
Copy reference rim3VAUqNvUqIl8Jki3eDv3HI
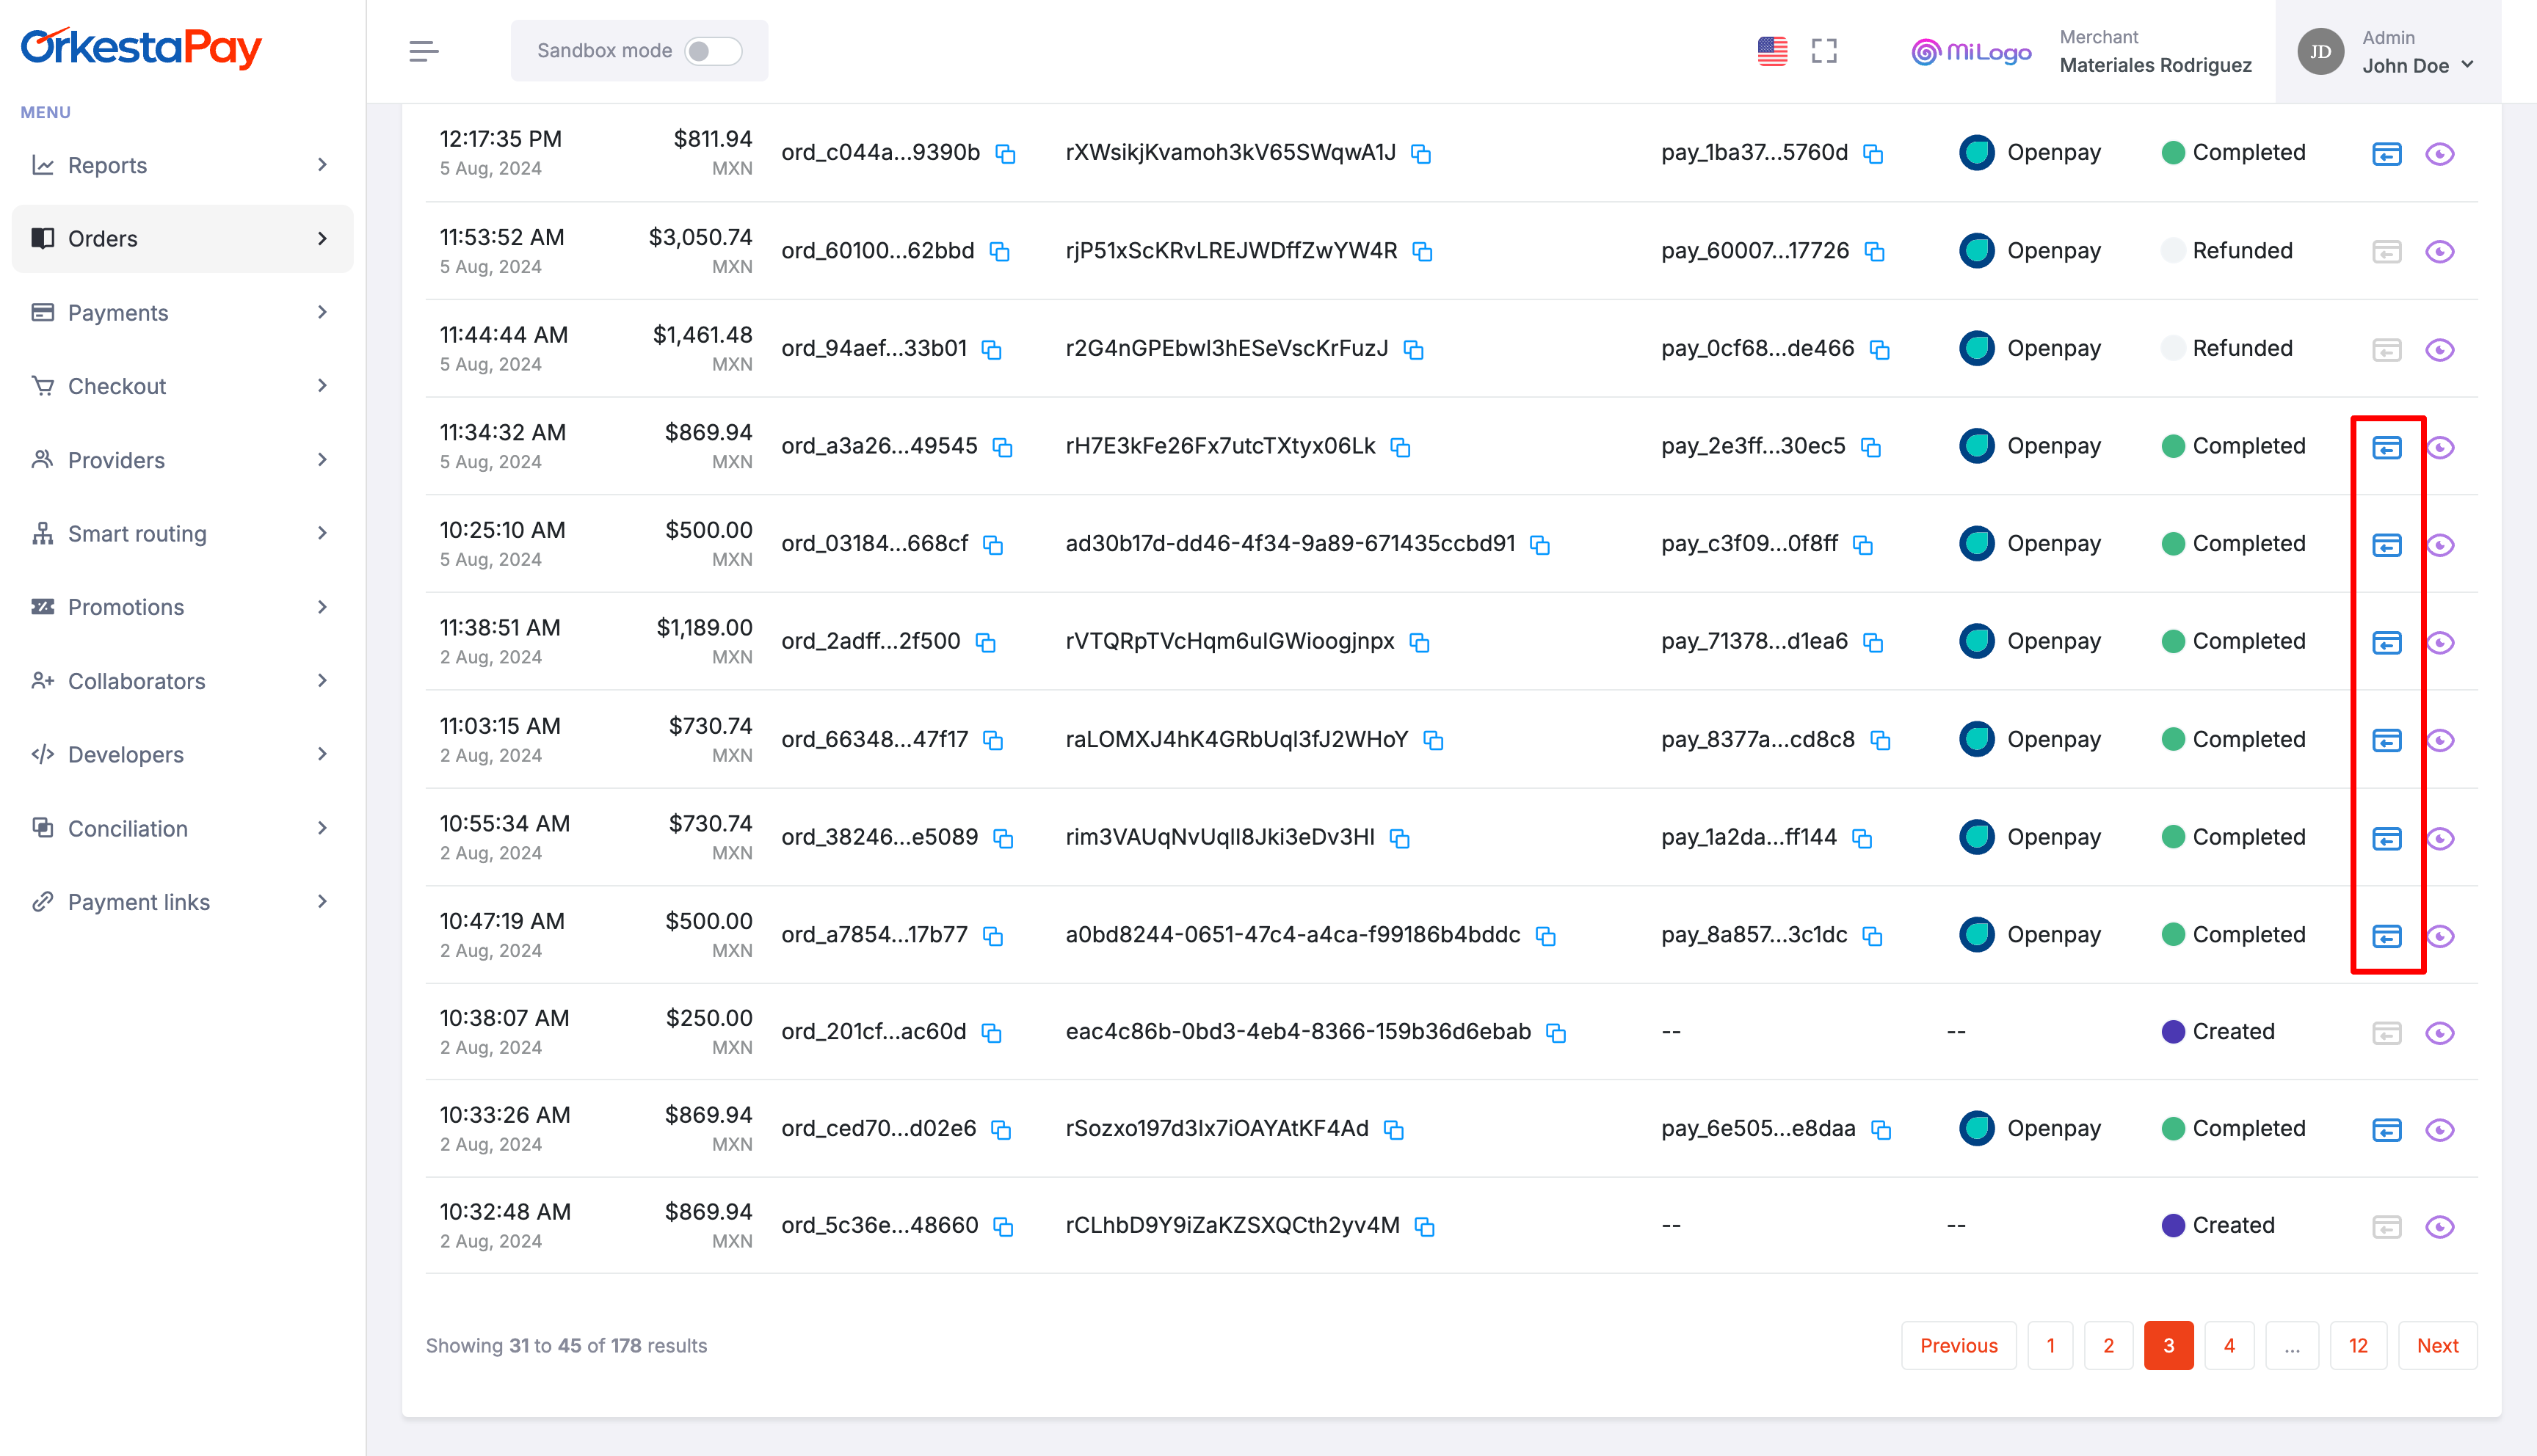[x=1400, y=839]
